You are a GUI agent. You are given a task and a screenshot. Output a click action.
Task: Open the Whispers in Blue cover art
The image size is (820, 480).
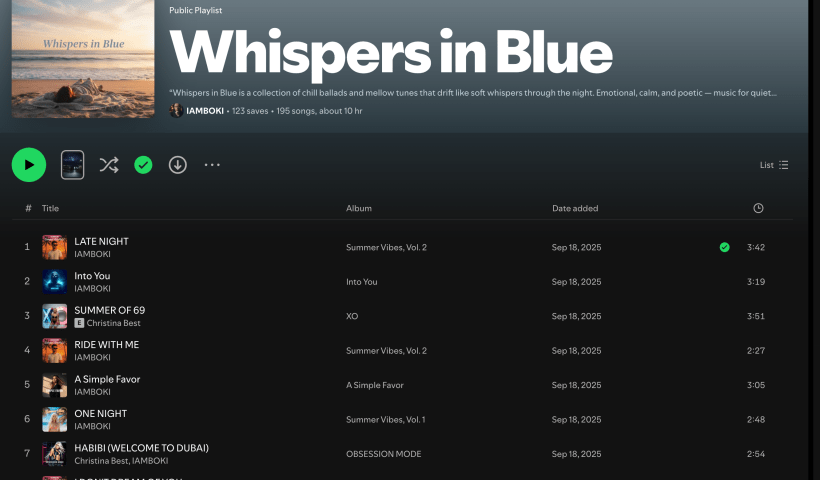point(82,60)
